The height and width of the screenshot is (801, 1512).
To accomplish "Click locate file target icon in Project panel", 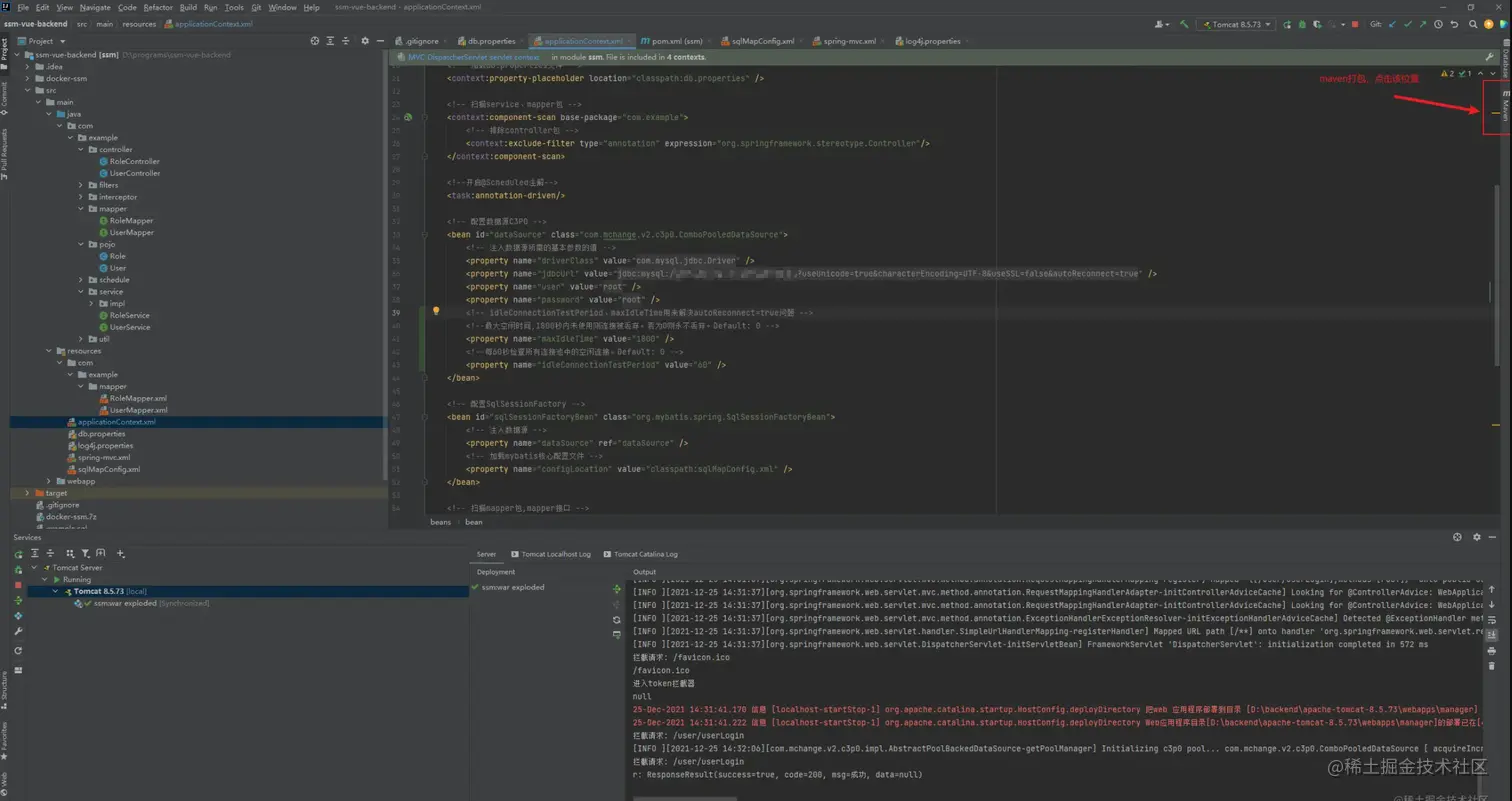I will click(x=315, y=41).
